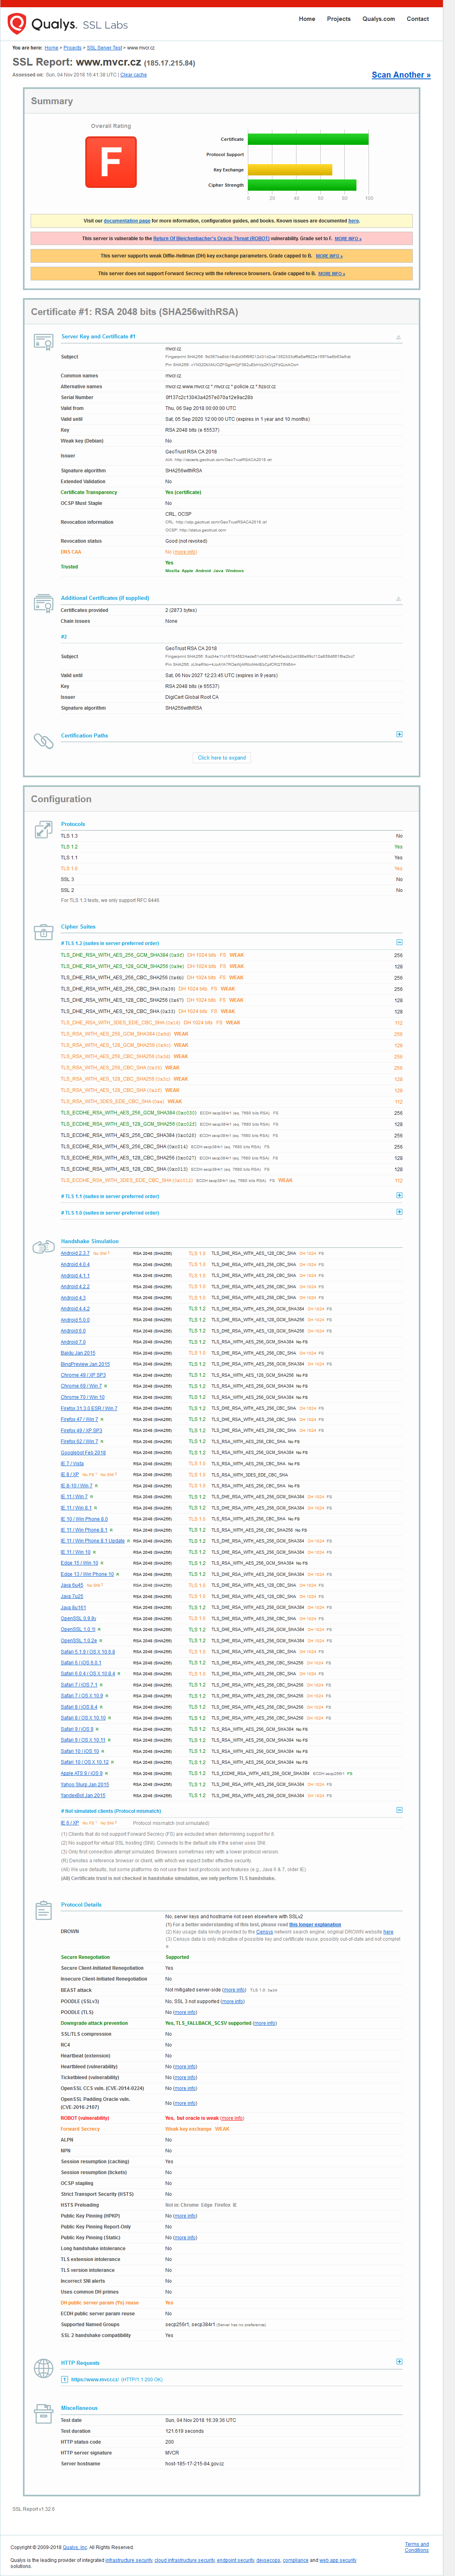Click the Protocols section icon

(43, 829)
